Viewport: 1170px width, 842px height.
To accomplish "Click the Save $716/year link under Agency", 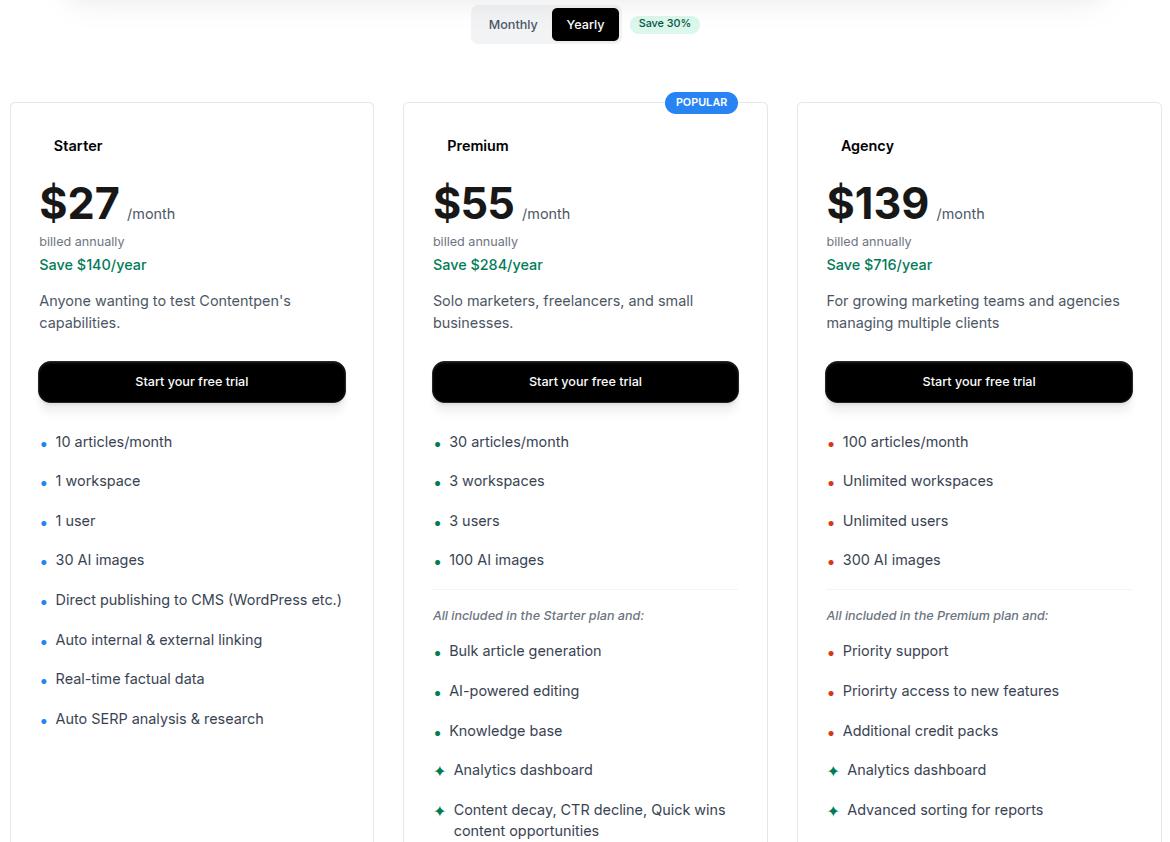I will (x=879, y=265).
